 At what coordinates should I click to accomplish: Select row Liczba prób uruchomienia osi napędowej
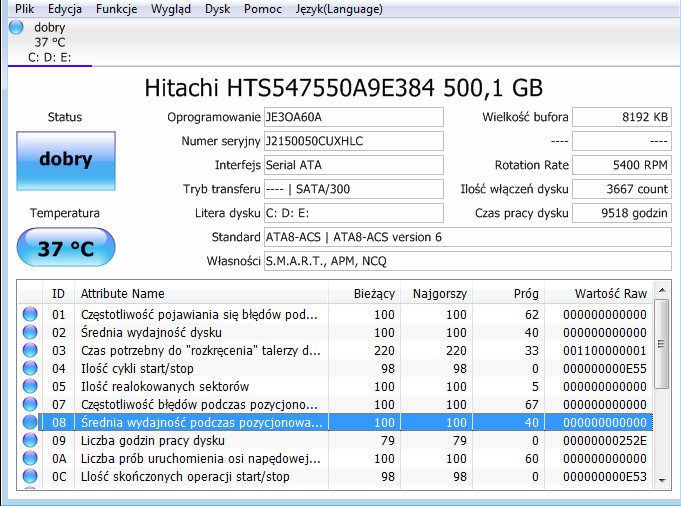click(x=335, y=458)
